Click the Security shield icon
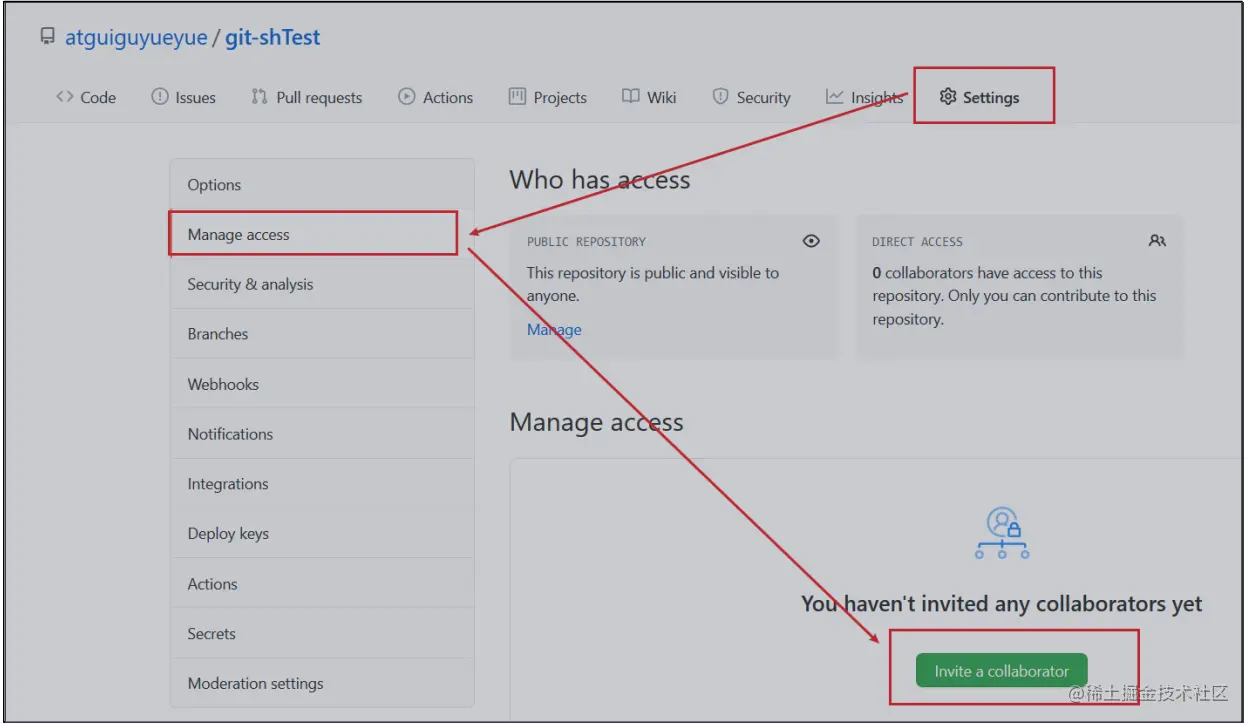Screen dimensions: 1249x724 (720, 97)
